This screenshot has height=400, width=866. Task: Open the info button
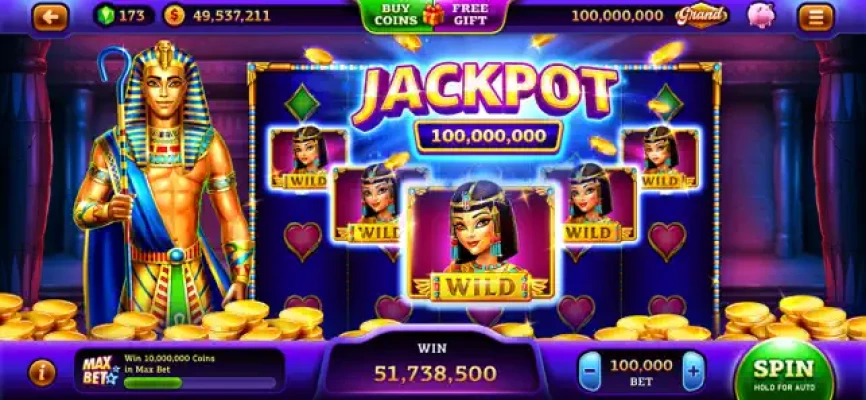[x=42, y=373]
